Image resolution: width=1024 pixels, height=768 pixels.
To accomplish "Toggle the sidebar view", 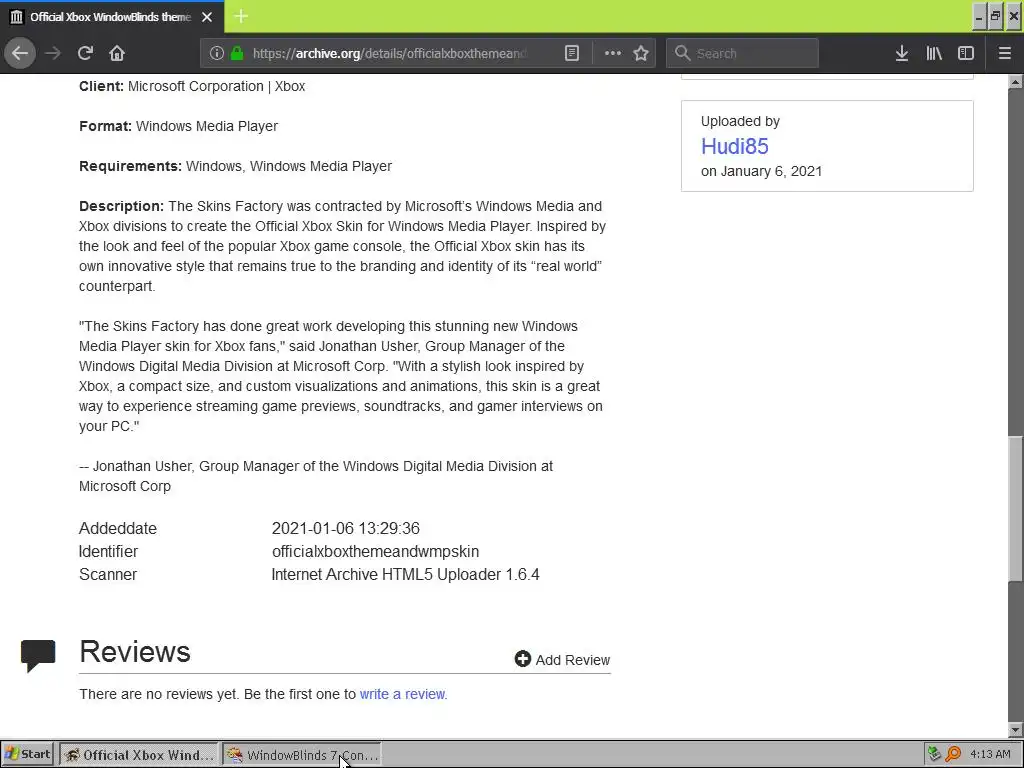I will click(x=966, y=53).
